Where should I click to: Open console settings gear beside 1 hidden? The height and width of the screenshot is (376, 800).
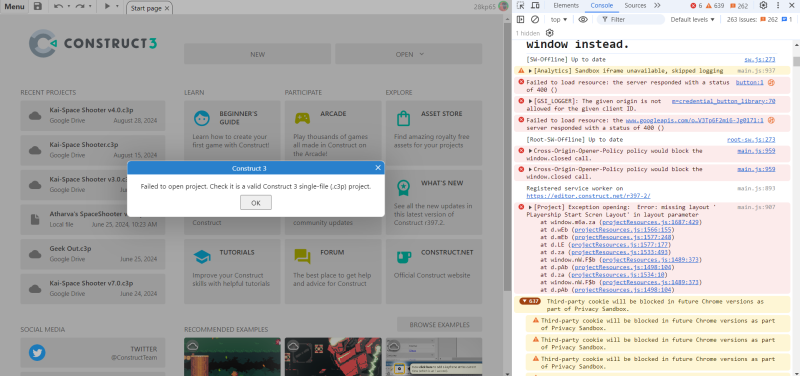pos(549,33)
